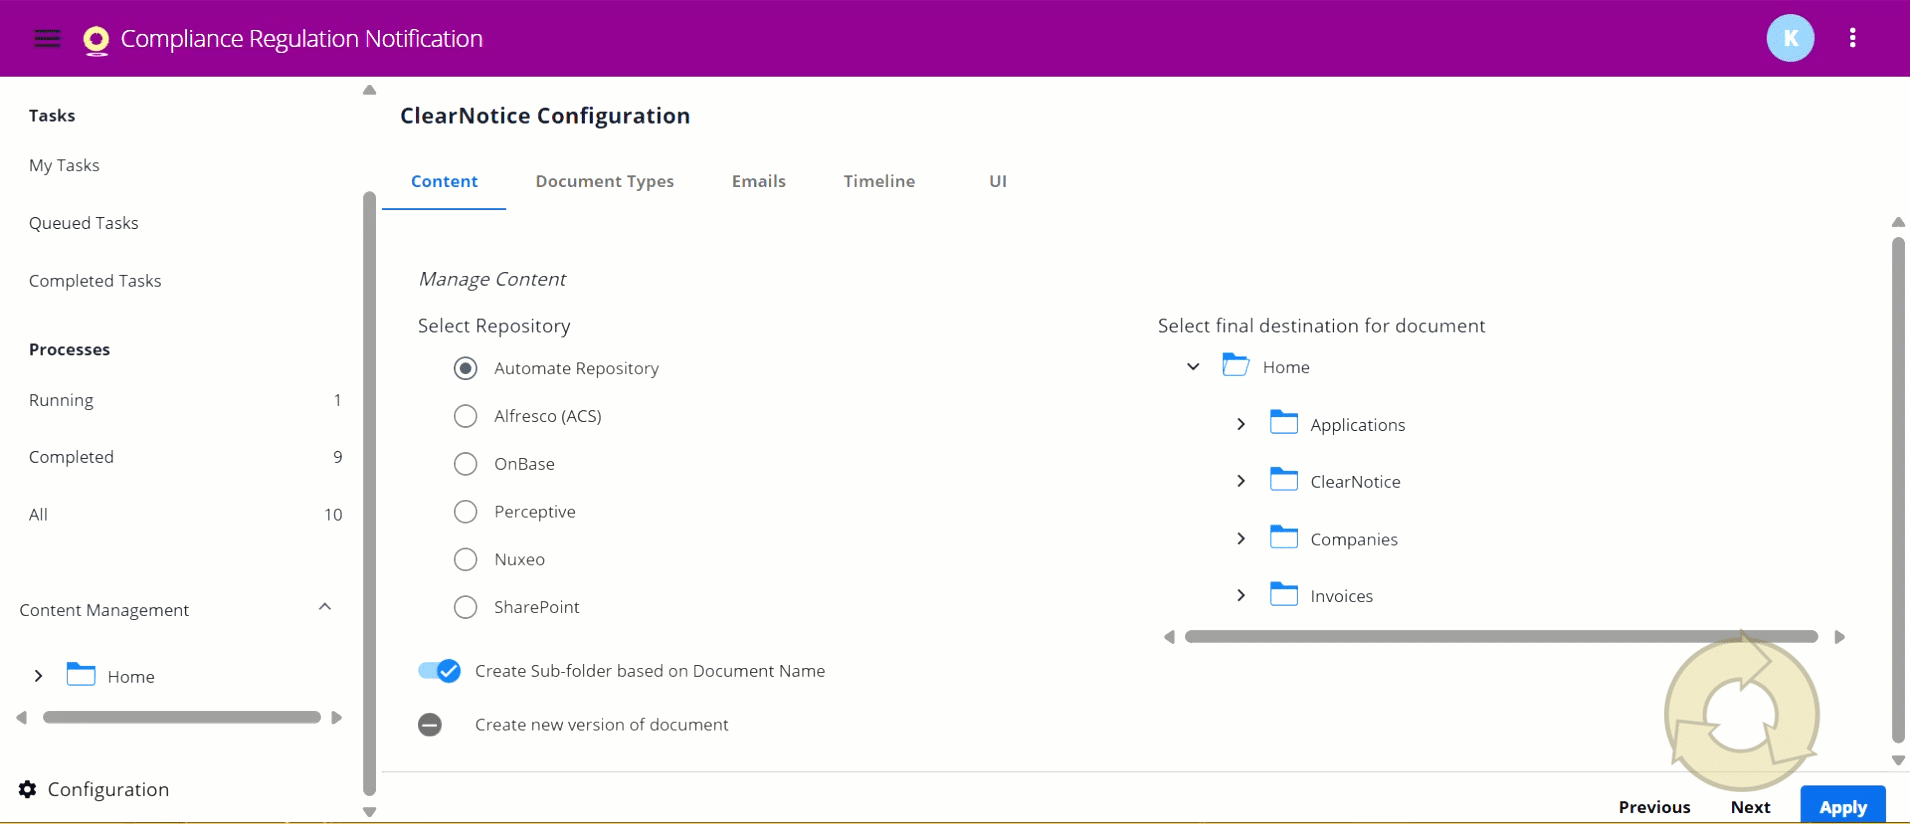Collapse the Home destination folder

[1193, 367]
